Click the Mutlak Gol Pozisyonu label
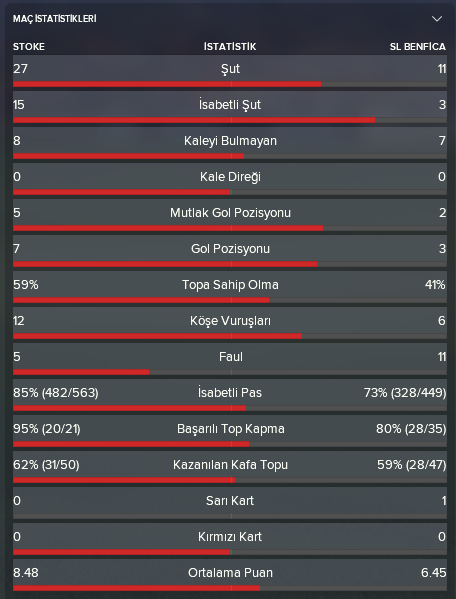456x599 pixels. pos(230,213)
